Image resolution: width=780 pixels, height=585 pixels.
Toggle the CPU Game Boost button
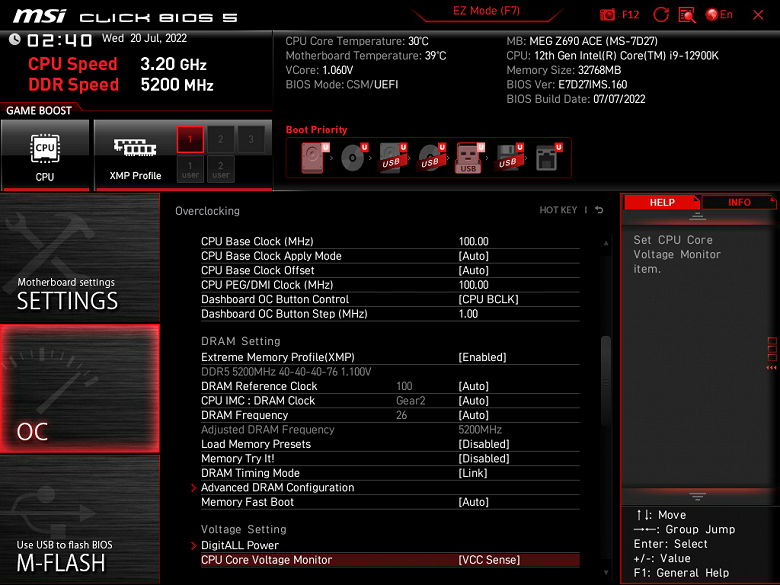(45, 155)
